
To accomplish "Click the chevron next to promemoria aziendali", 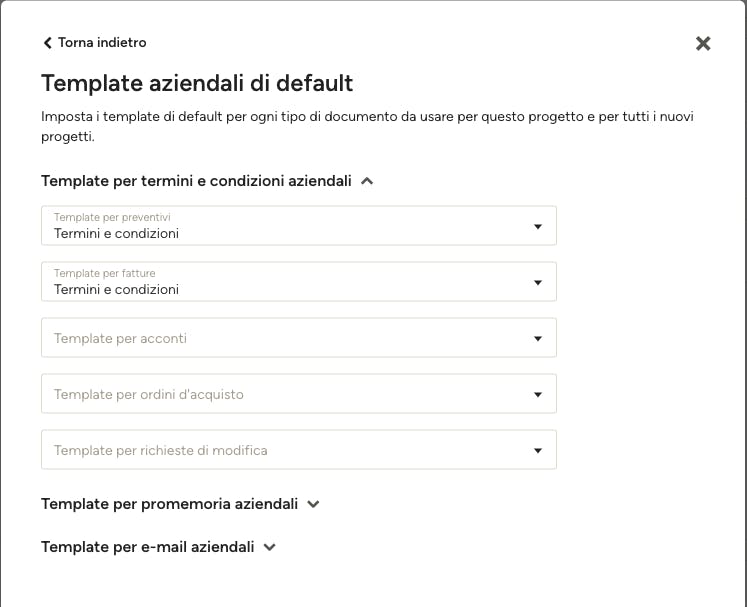I will pyautogui.click(x=313, y=504).
